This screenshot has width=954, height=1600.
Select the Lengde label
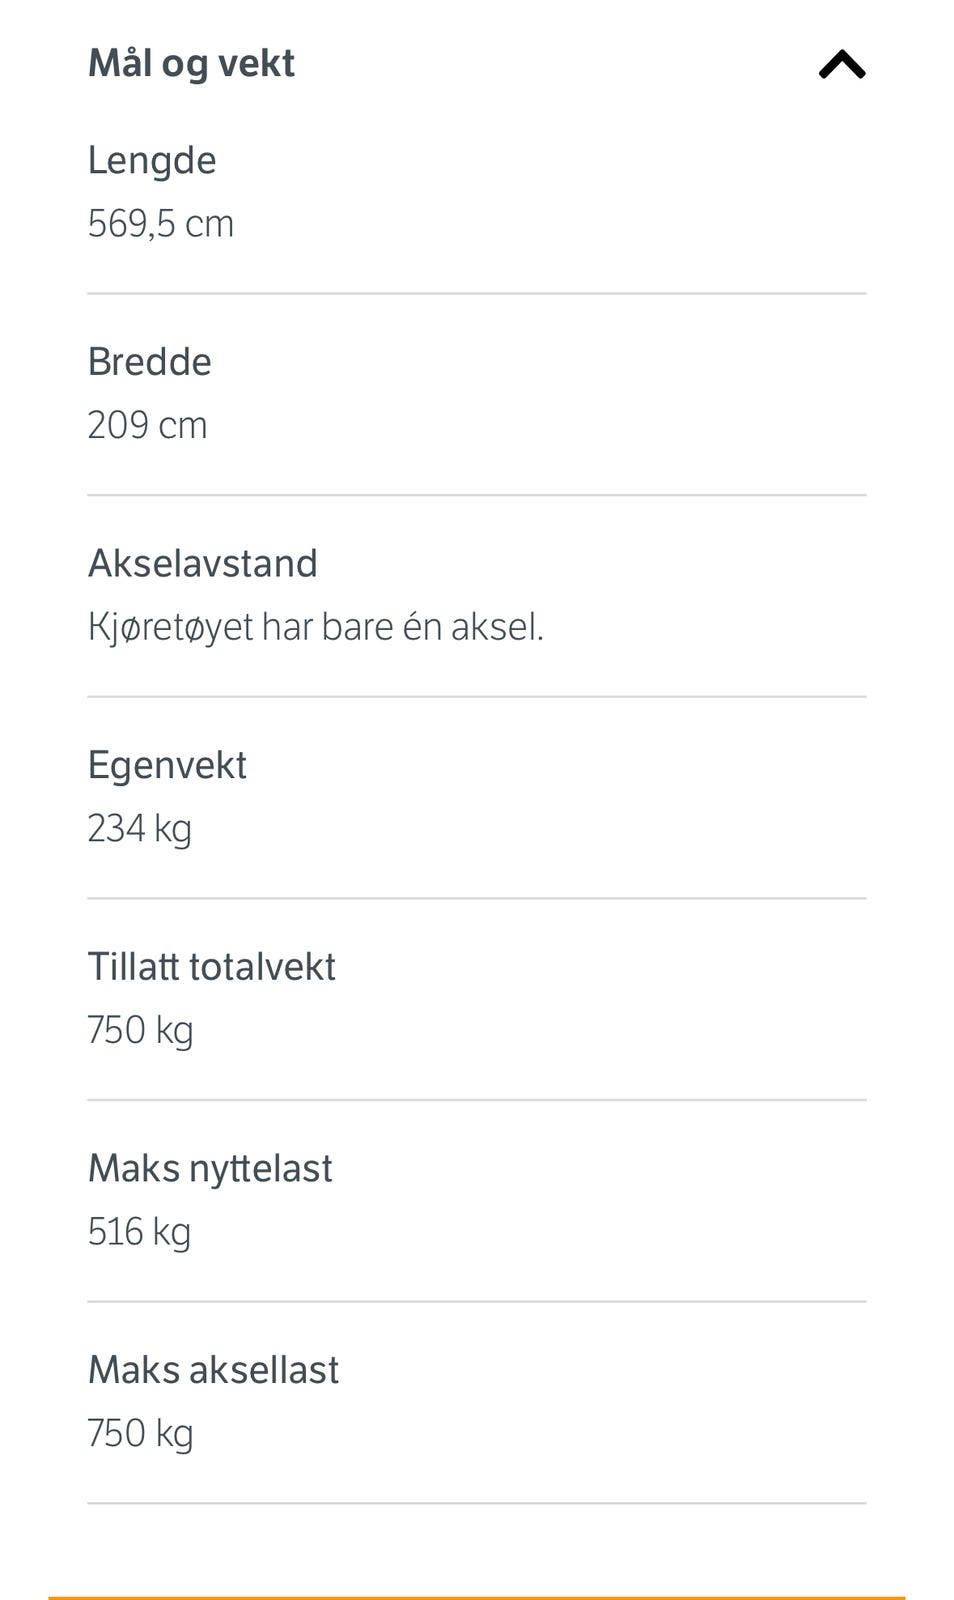[x=152, y=160]
